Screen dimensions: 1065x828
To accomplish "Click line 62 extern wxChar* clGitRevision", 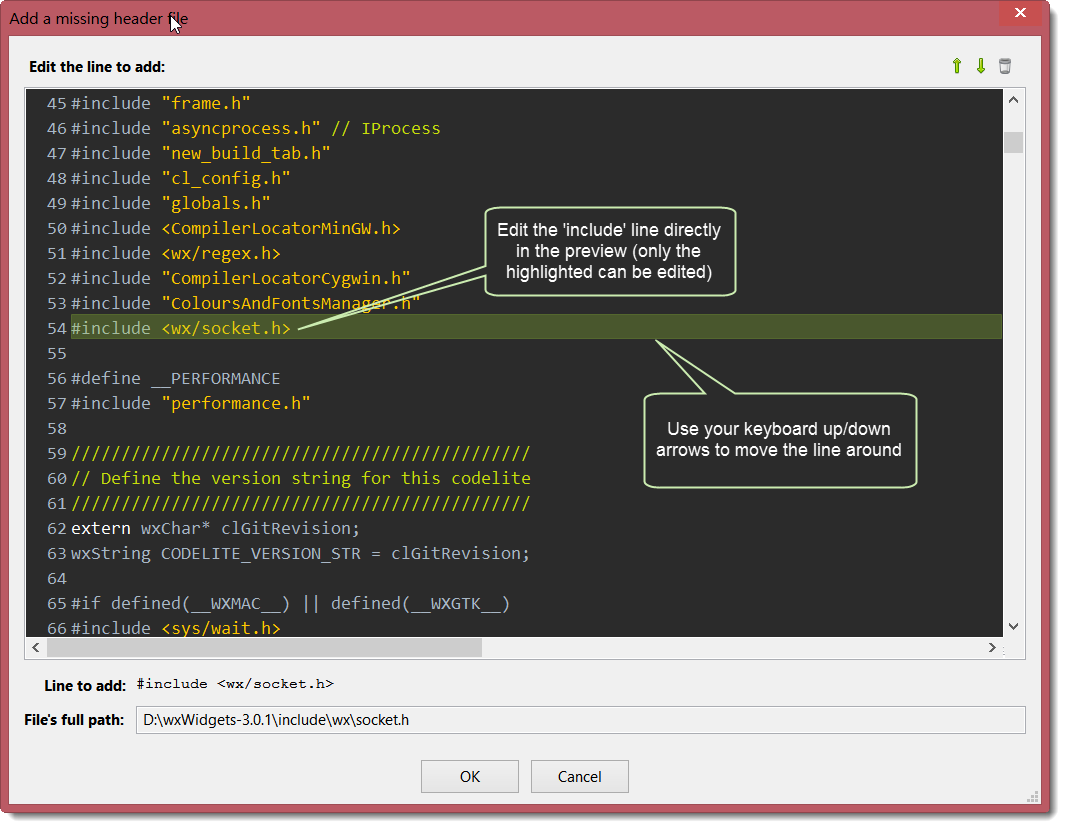I will pyautogui.click(x=215, y=528).
